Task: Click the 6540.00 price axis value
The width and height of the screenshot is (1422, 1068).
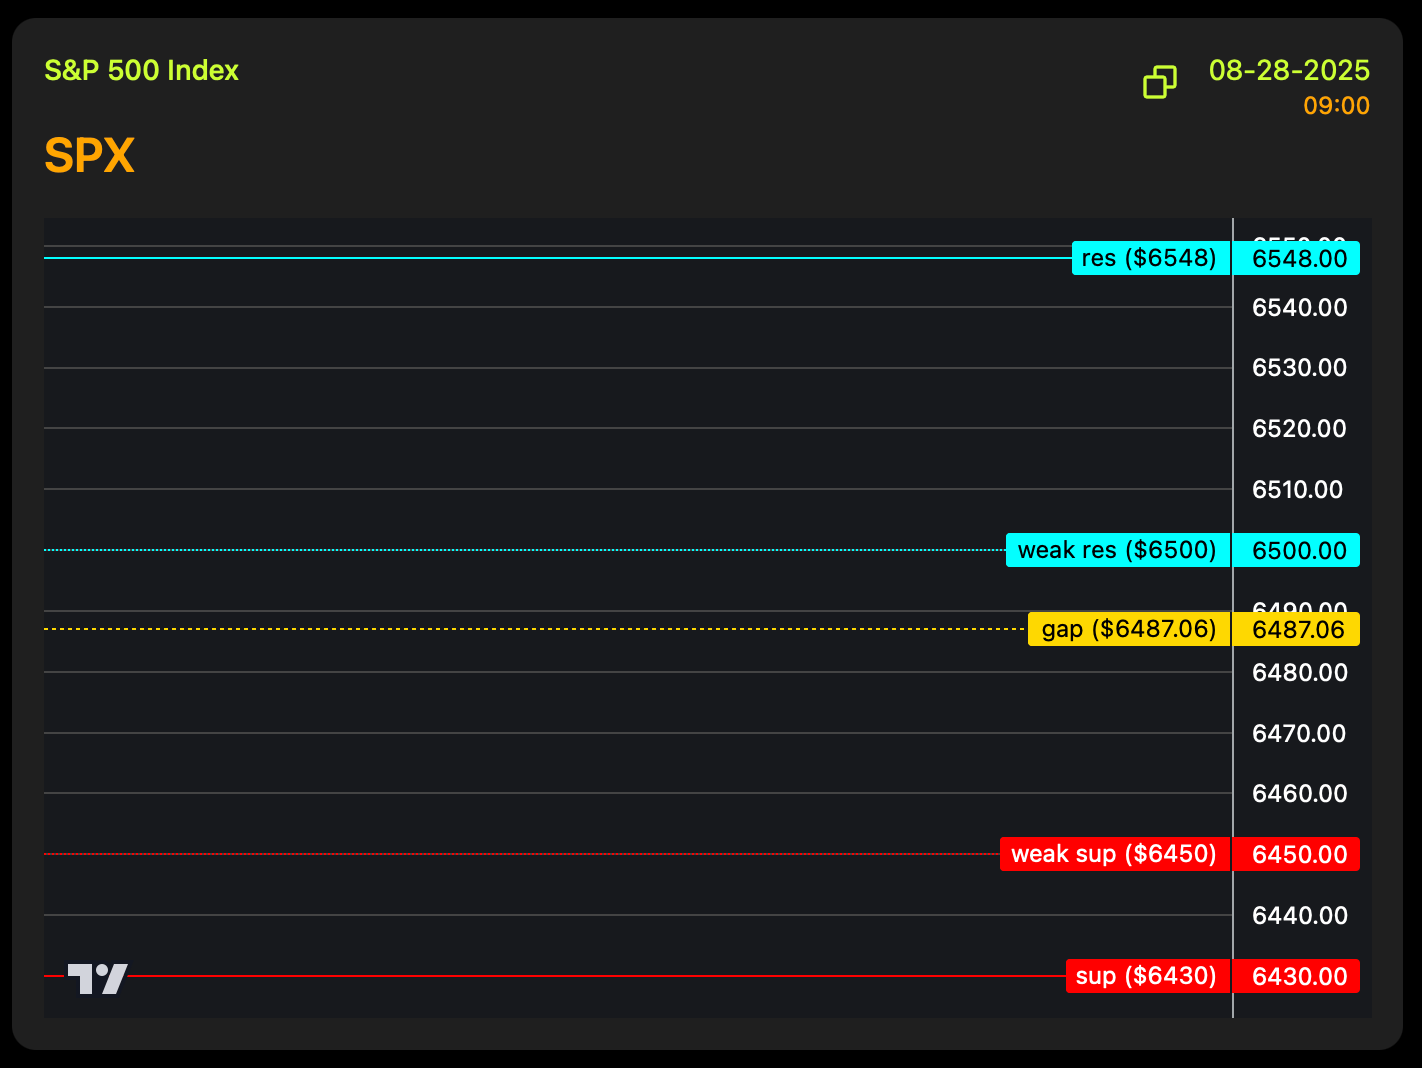Action: tap(1299, 307)
